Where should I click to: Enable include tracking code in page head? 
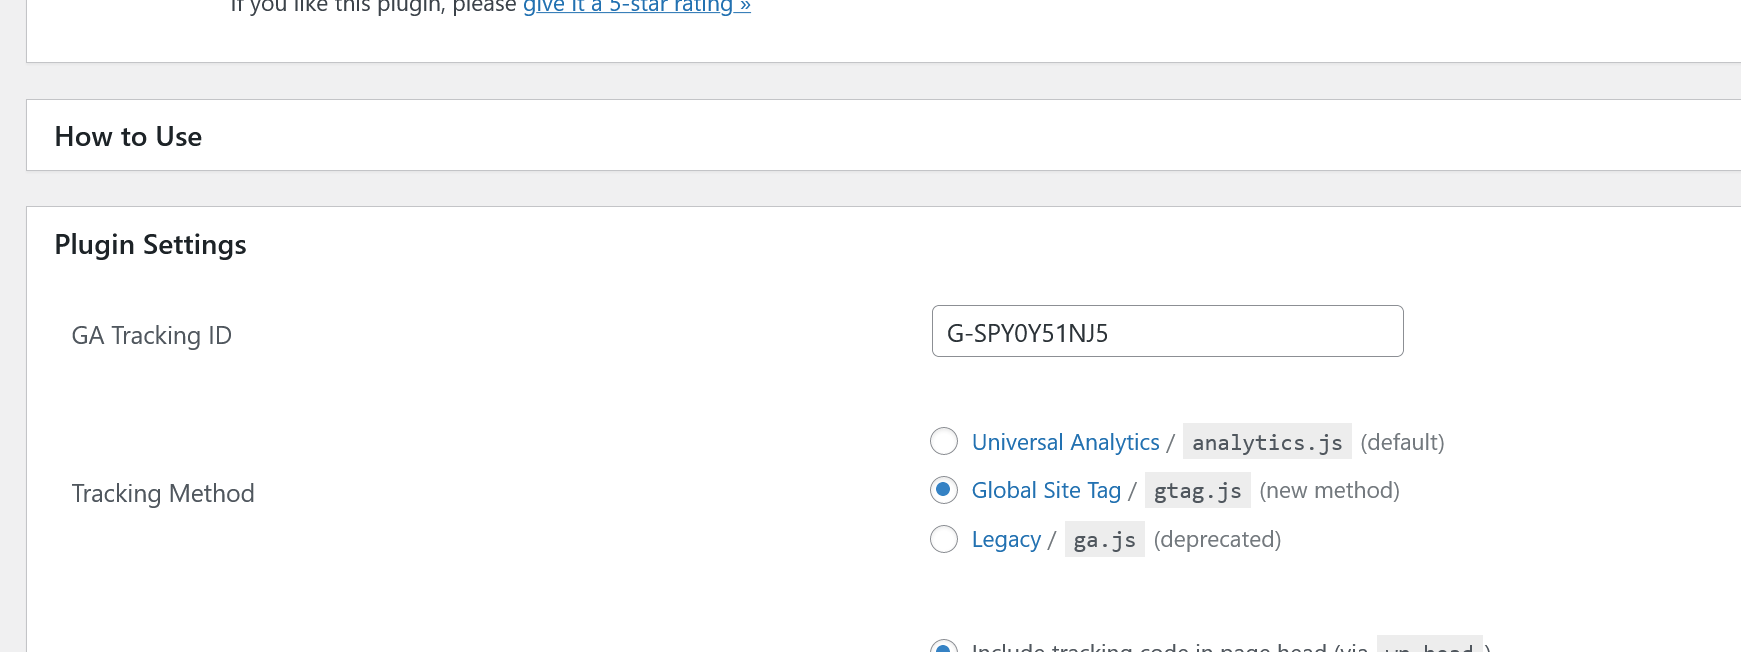943,648
